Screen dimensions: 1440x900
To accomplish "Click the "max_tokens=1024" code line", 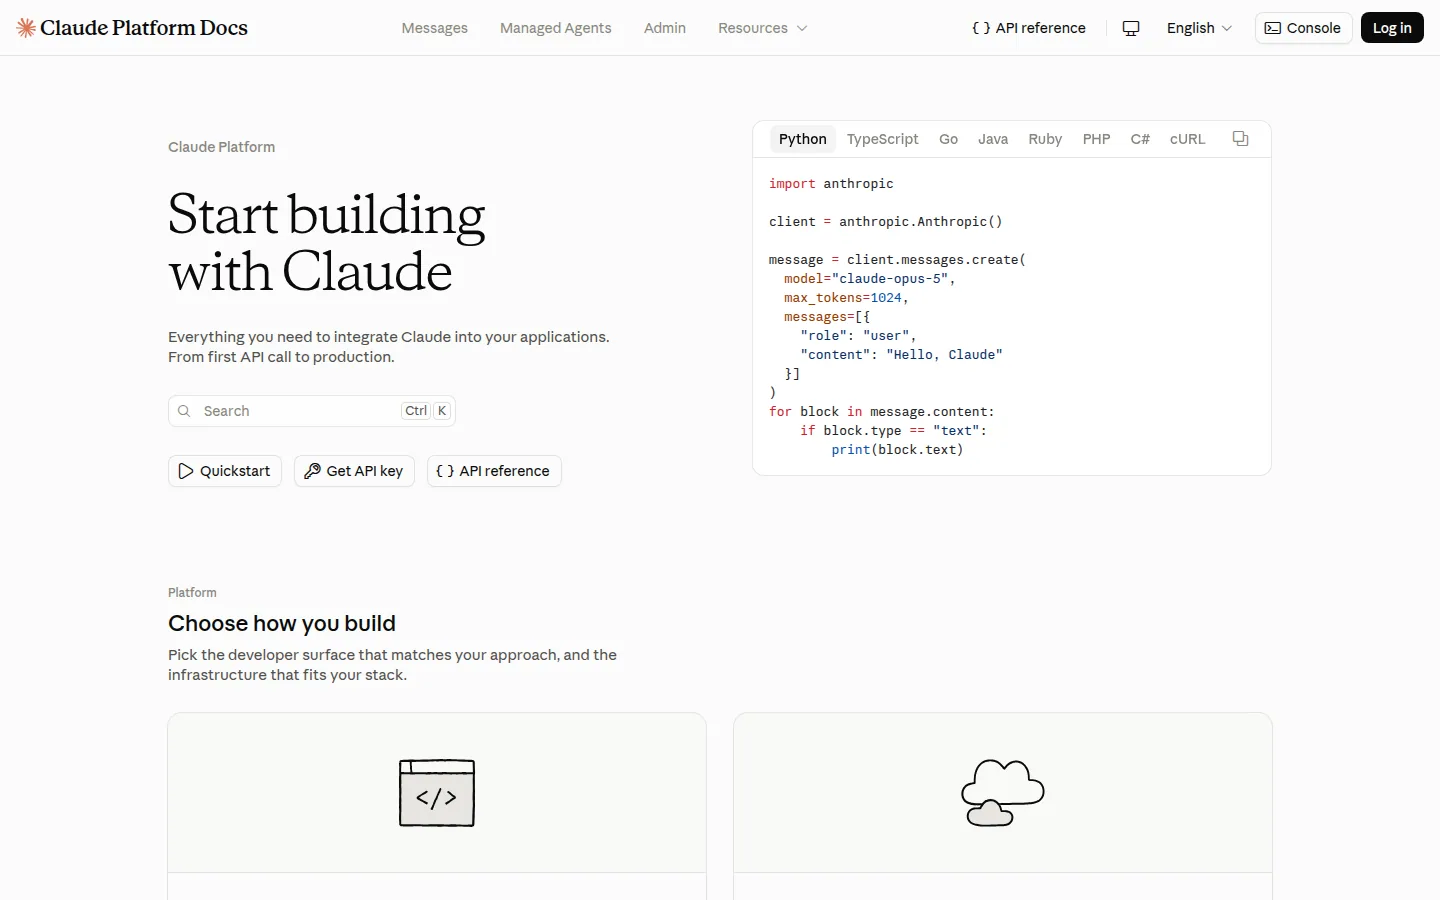I will (x=846, y=298).
